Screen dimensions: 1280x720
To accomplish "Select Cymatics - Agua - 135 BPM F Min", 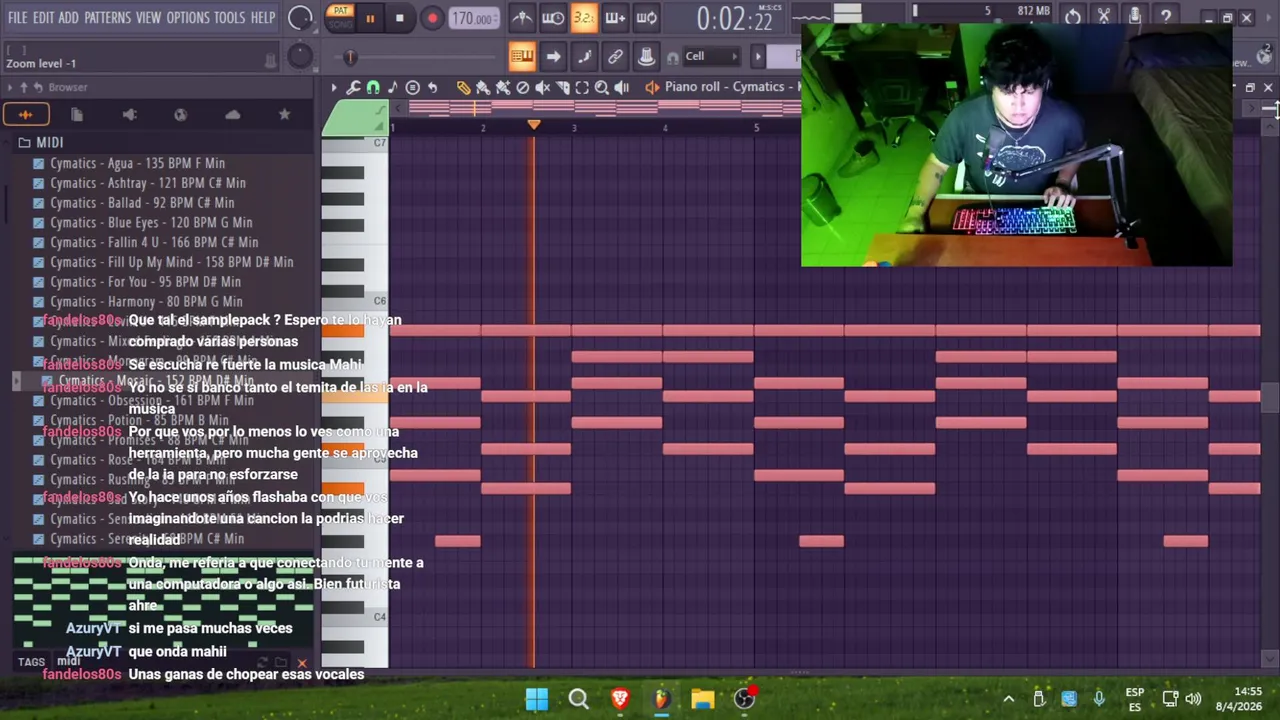I will [138, 163].
